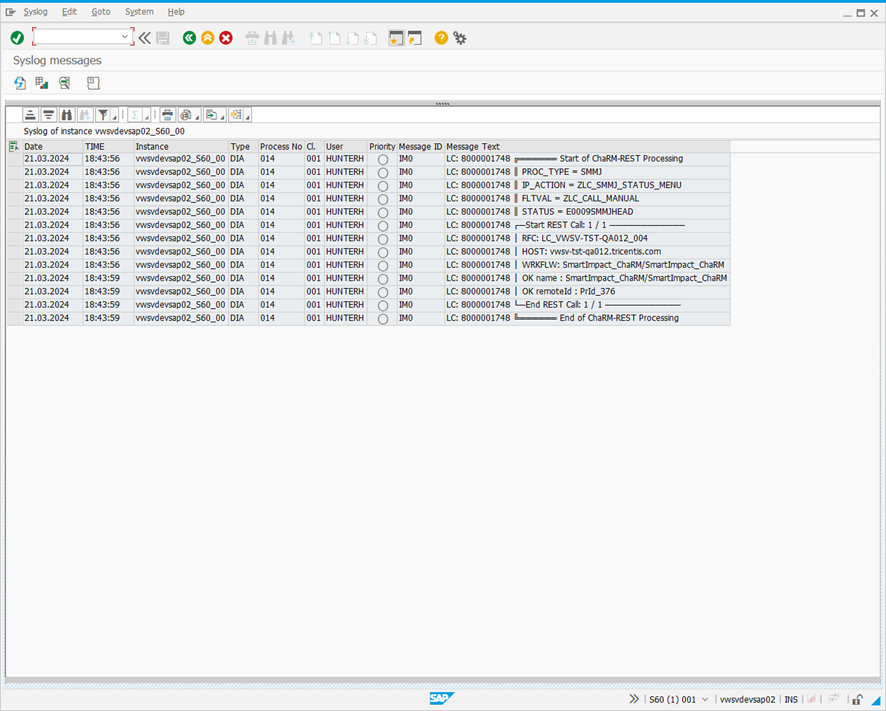Sort ascending with the ALV toolbar icon
This screenshot has height=711, width=886.
31,115
